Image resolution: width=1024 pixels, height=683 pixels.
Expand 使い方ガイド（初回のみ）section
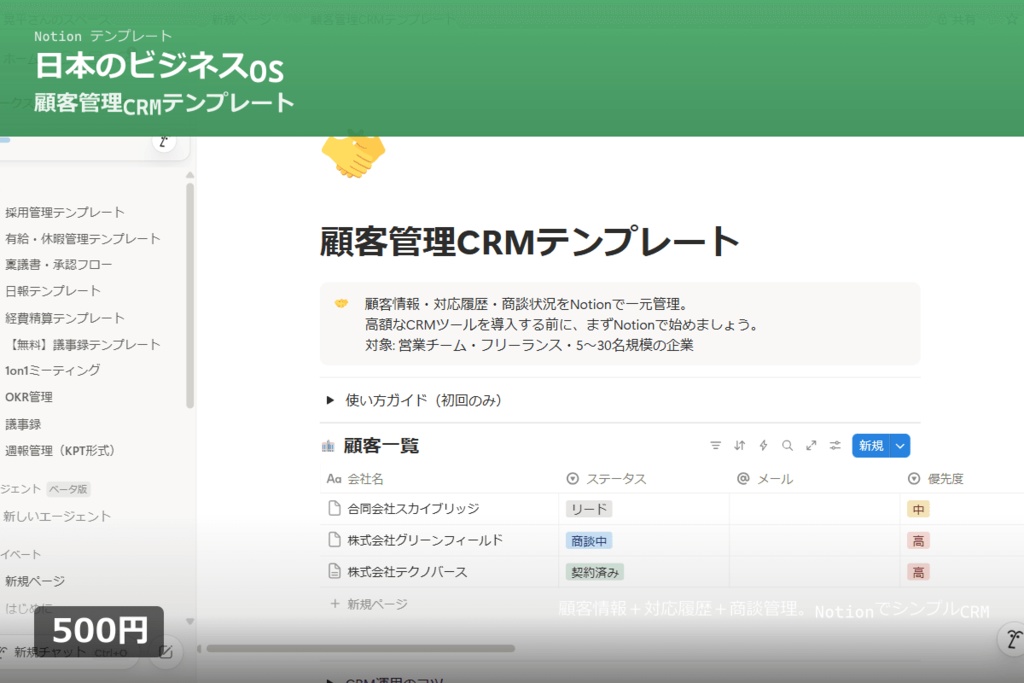tap(330, 399)
